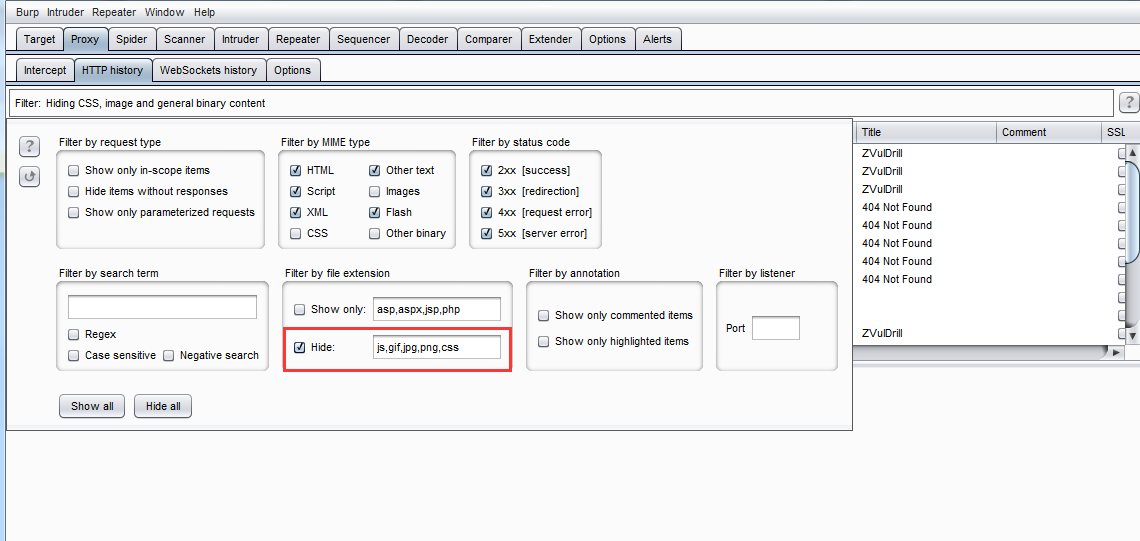This screenshot has width=1140, height=541.
Task: Switch to the Decoder tab
Action: (428, 39)
